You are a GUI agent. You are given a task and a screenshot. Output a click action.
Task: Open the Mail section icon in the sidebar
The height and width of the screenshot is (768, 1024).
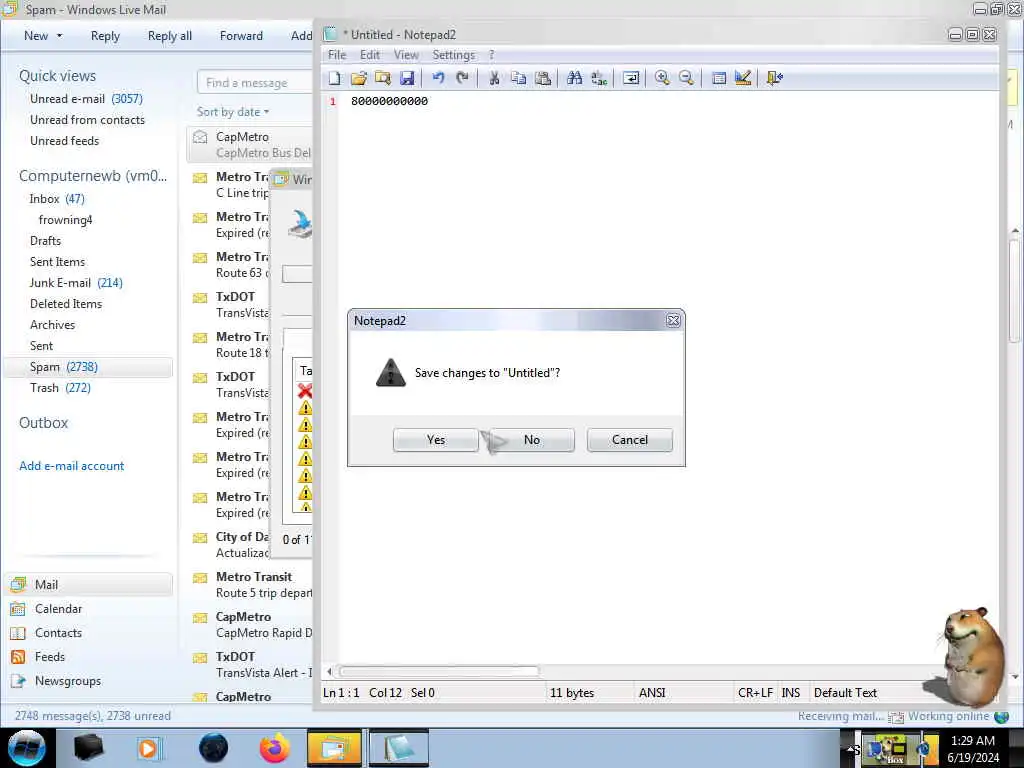[18, 584]
